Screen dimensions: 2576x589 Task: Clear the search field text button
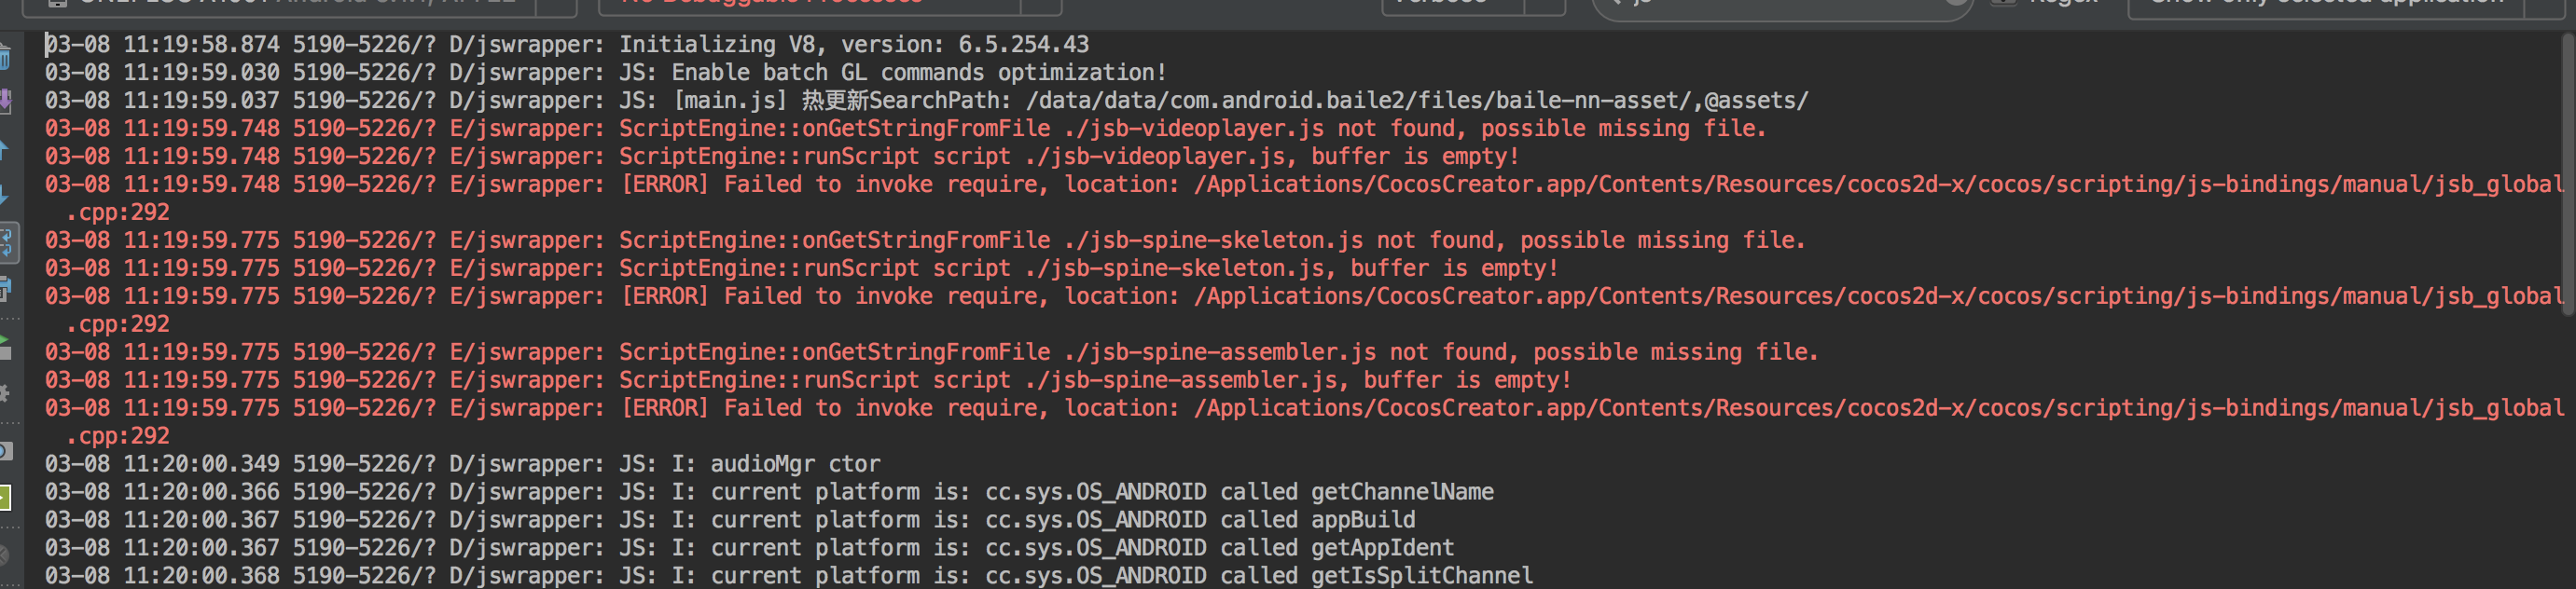pos(1956,4)
